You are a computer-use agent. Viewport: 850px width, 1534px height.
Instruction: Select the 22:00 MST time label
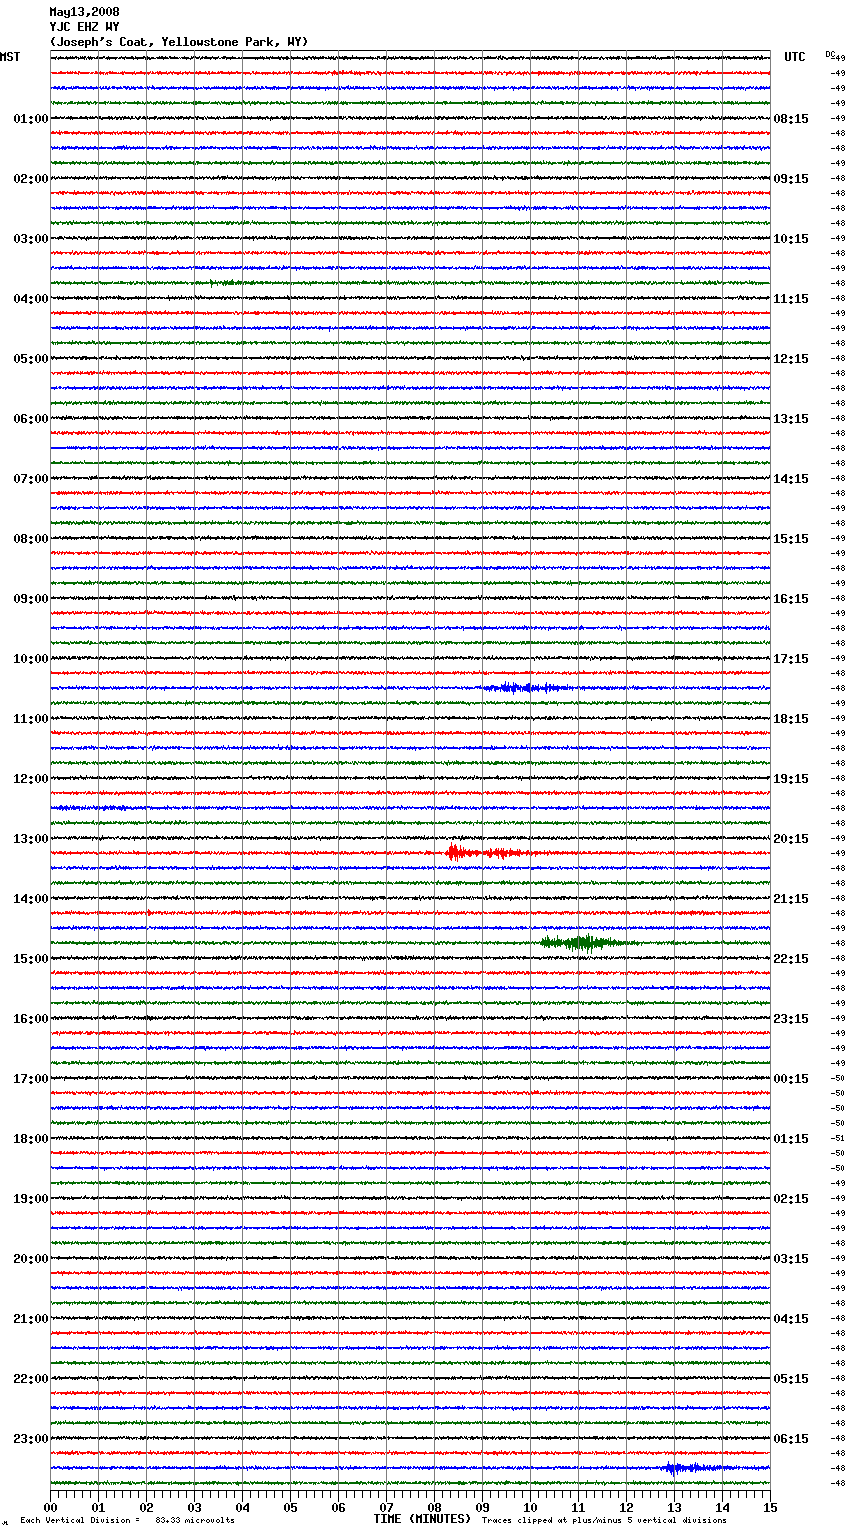tap(31, 1379)
